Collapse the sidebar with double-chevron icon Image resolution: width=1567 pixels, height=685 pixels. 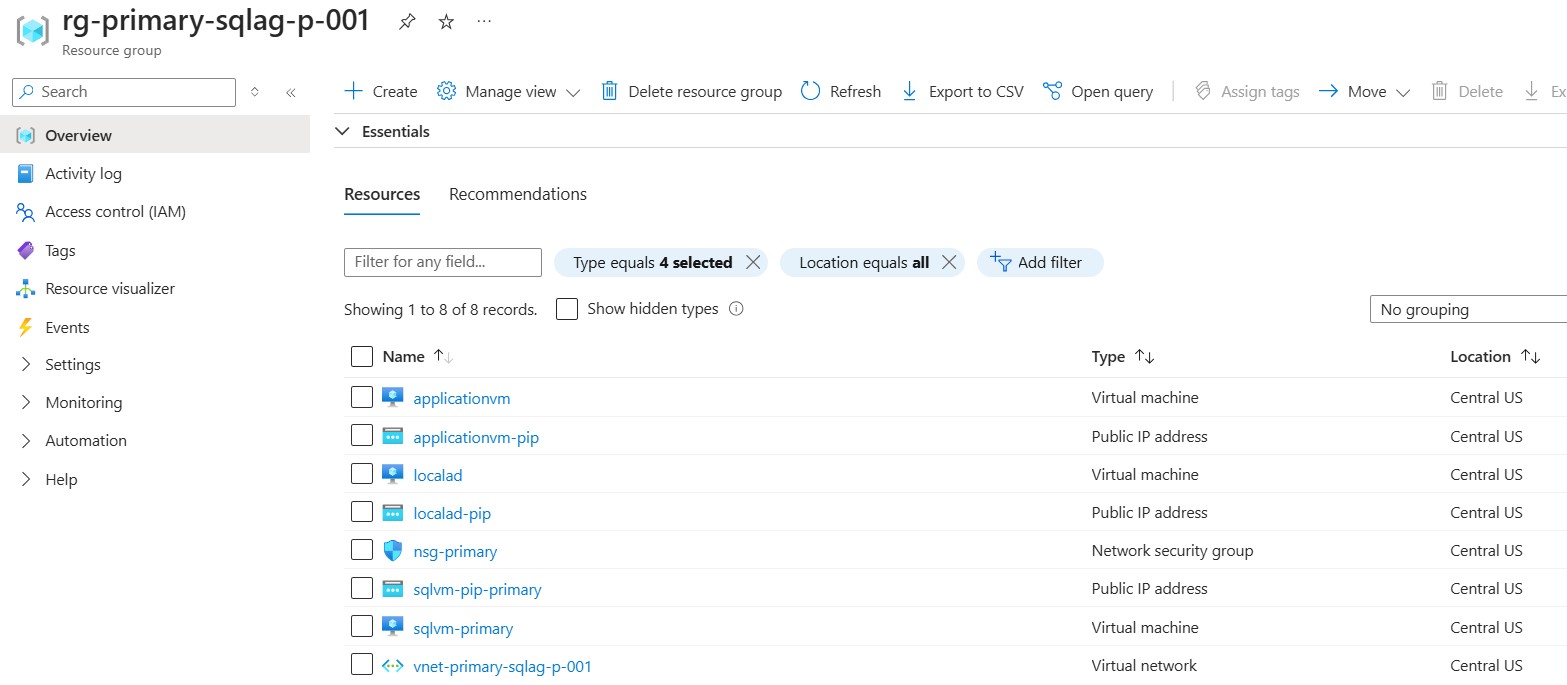point(291,92)
